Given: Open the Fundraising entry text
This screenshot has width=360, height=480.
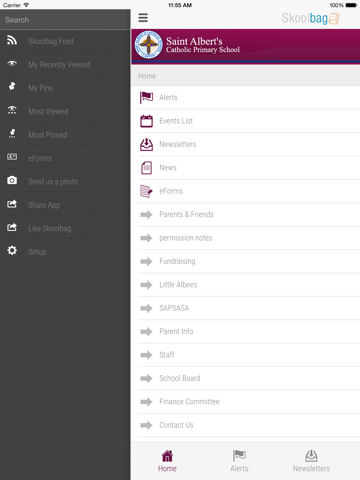Looking at the screenshot, I should (177, 261).
